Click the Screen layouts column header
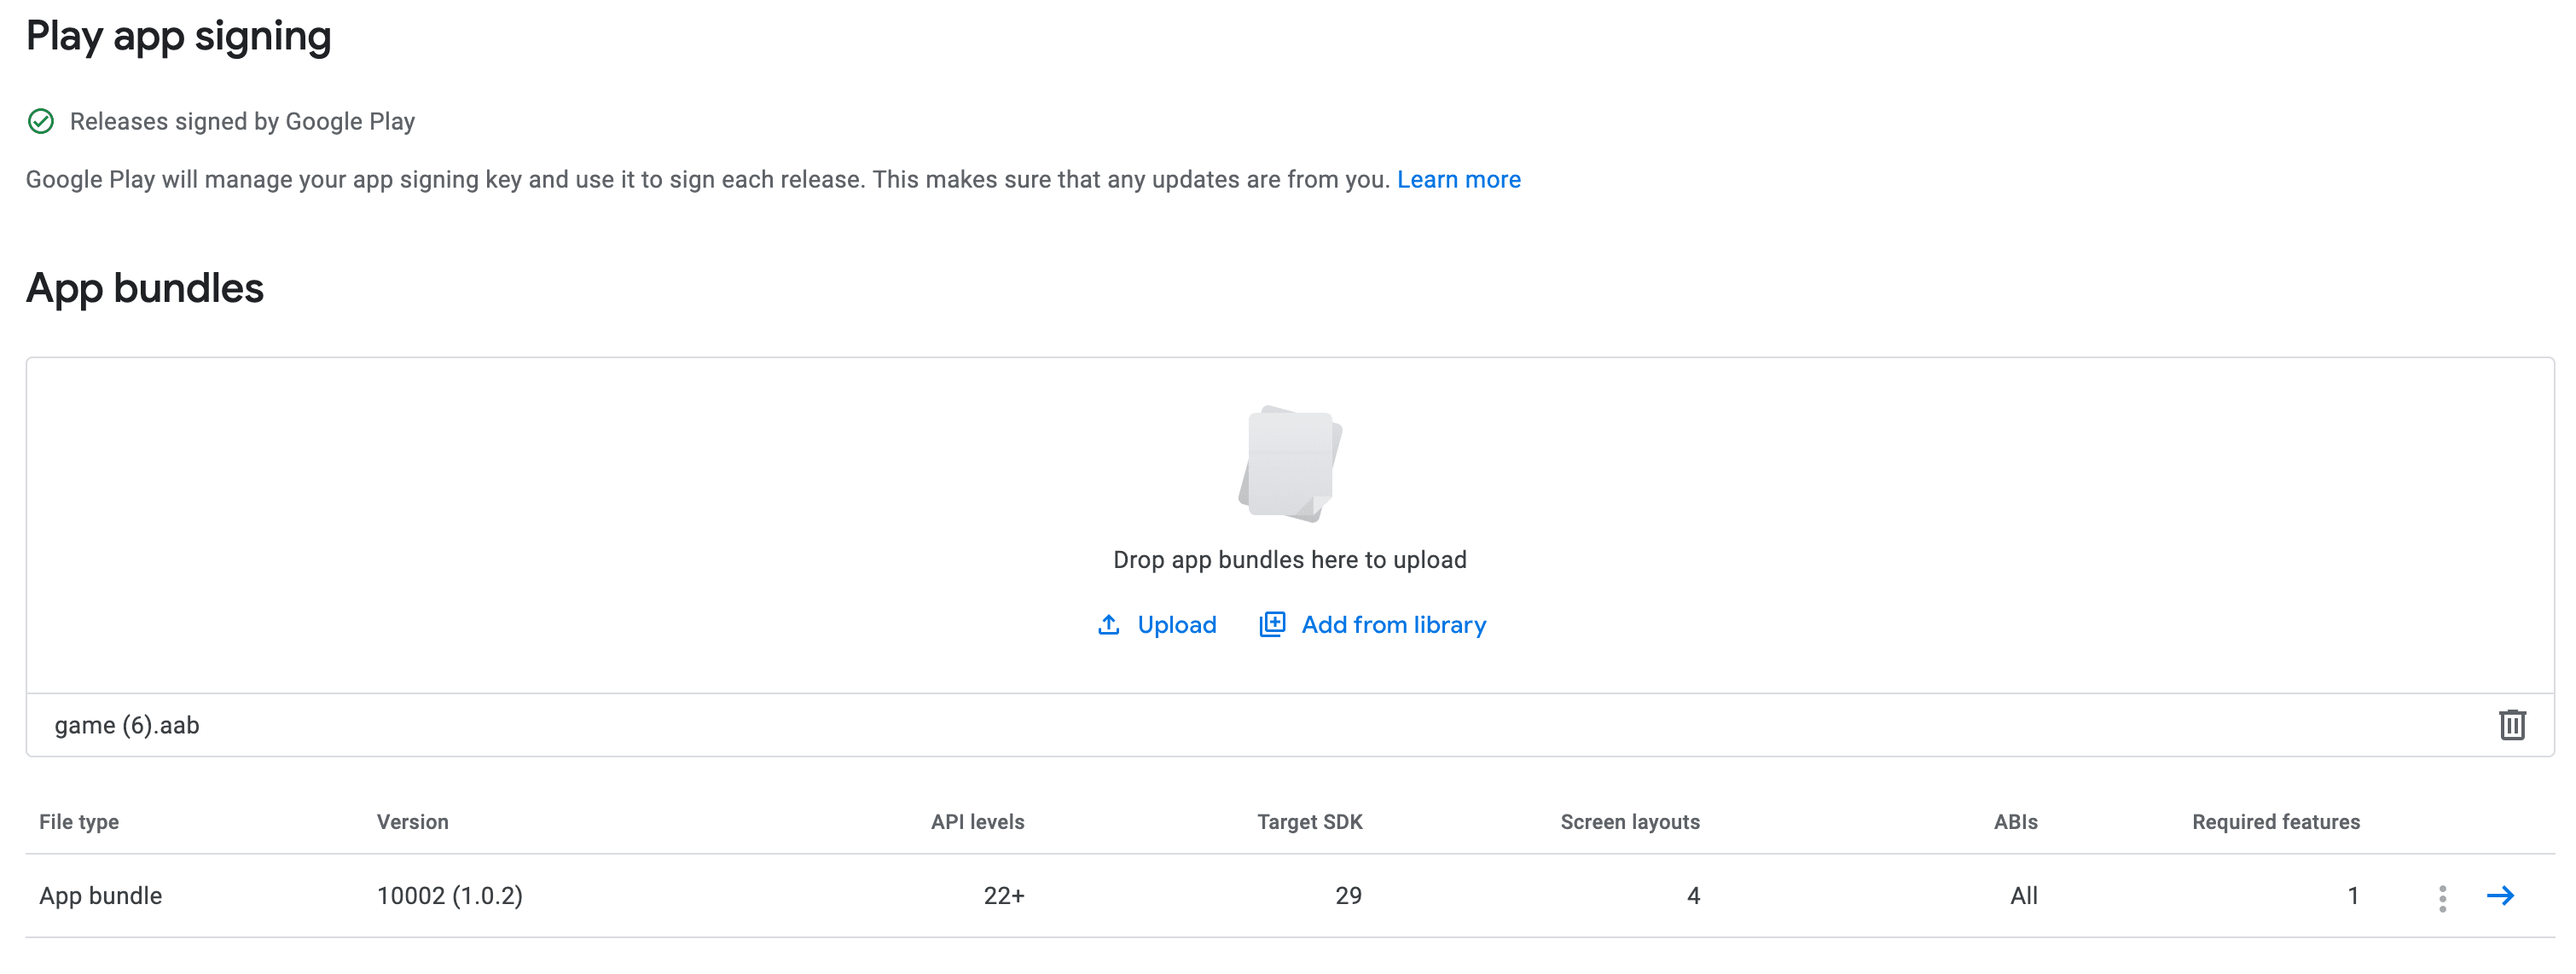This screenshot has height=974, width=2576. (x=1629, y=822)
